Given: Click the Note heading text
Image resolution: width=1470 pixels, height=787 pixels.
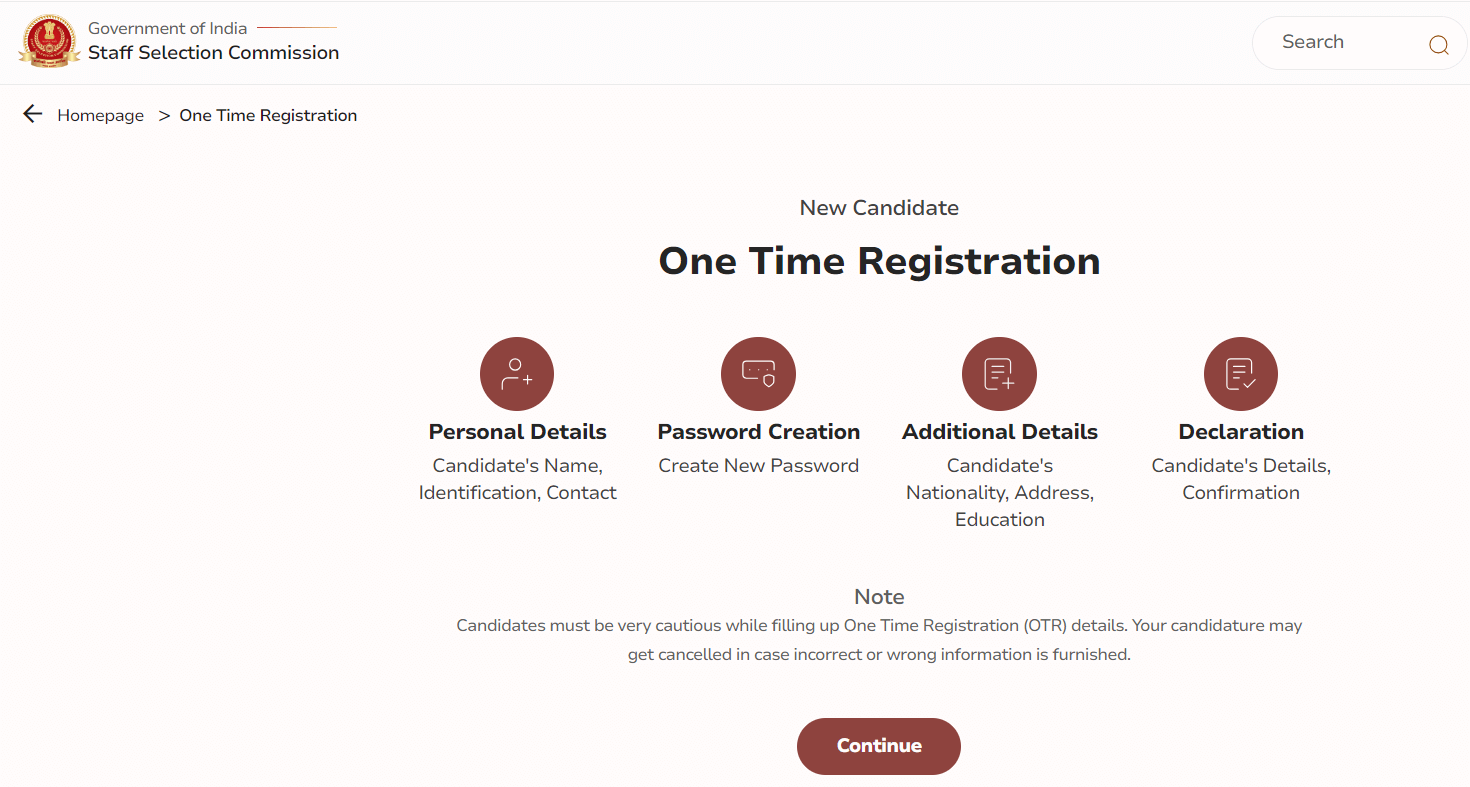Looking at the screenshot, I should (x=879, y=597).
